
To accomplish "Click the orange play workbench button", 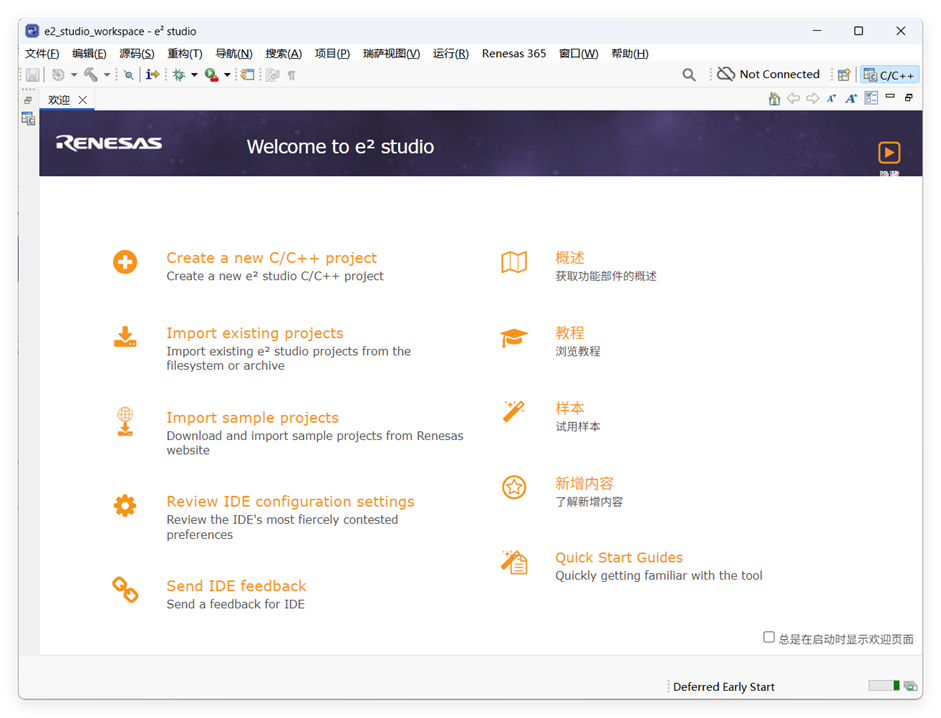I will pyautogui.click(x=889, y=152).
